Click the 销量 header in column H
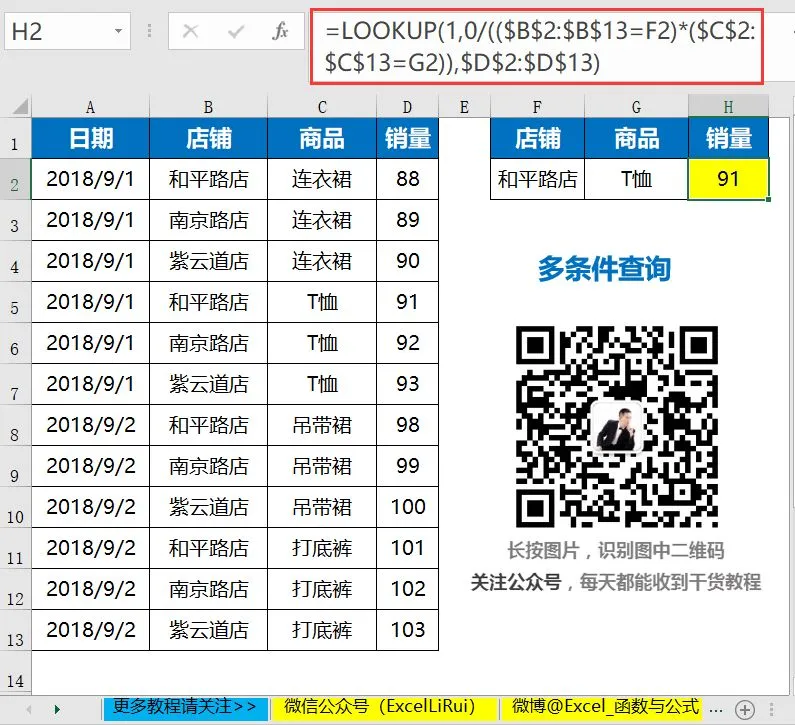The height and width of the screenshot is (725, 795). coord(729,138)
